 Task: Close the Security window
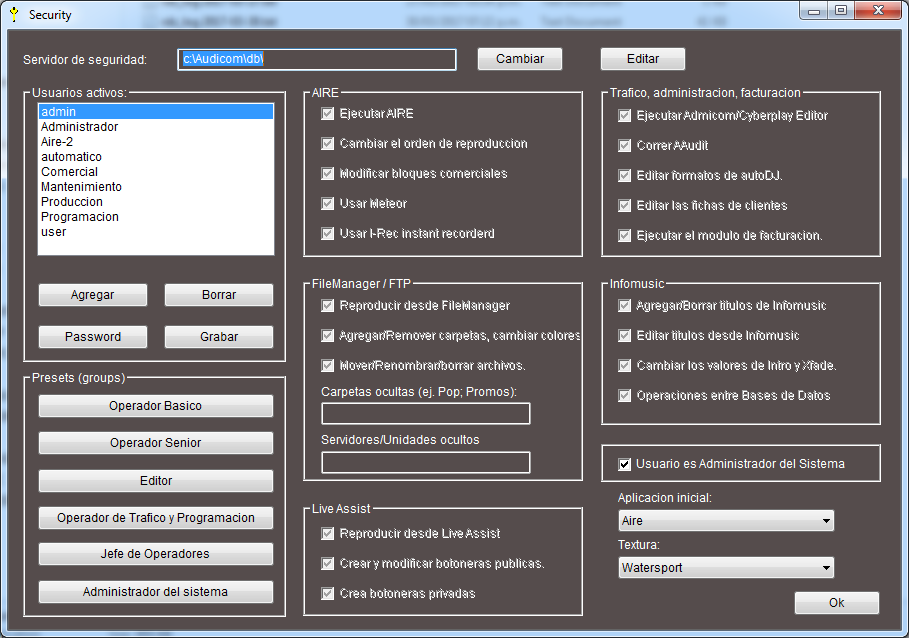(879, 10)
